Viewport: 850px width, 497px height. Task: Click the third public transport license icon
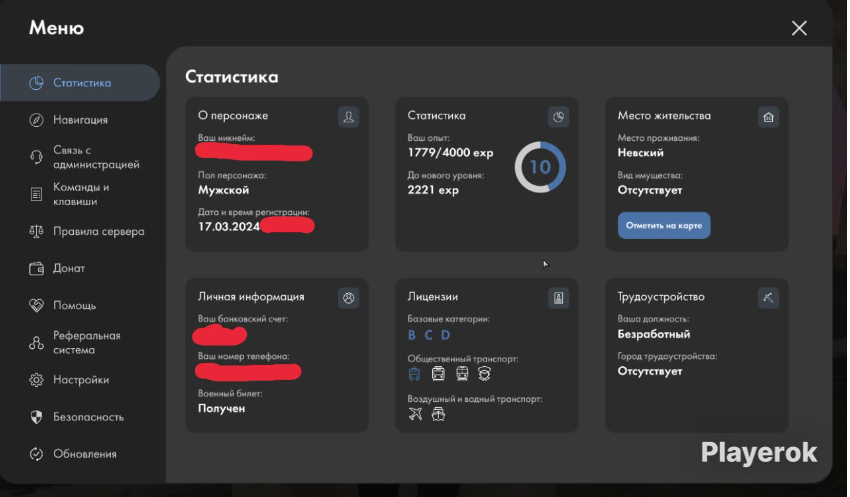pos(462,373)
